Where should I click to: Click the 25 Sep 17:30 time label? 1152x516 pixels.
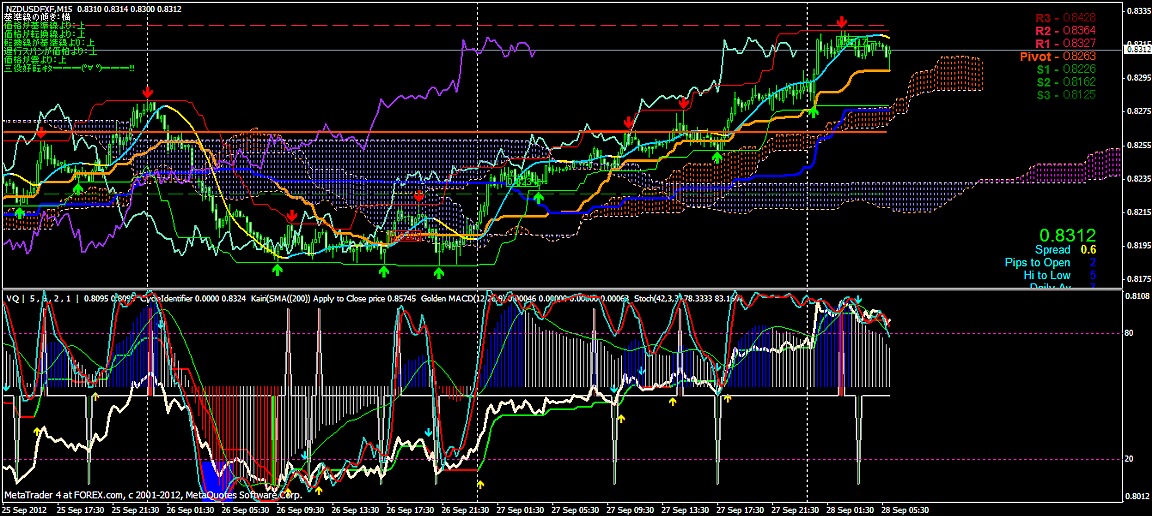[x=81, y=509]
